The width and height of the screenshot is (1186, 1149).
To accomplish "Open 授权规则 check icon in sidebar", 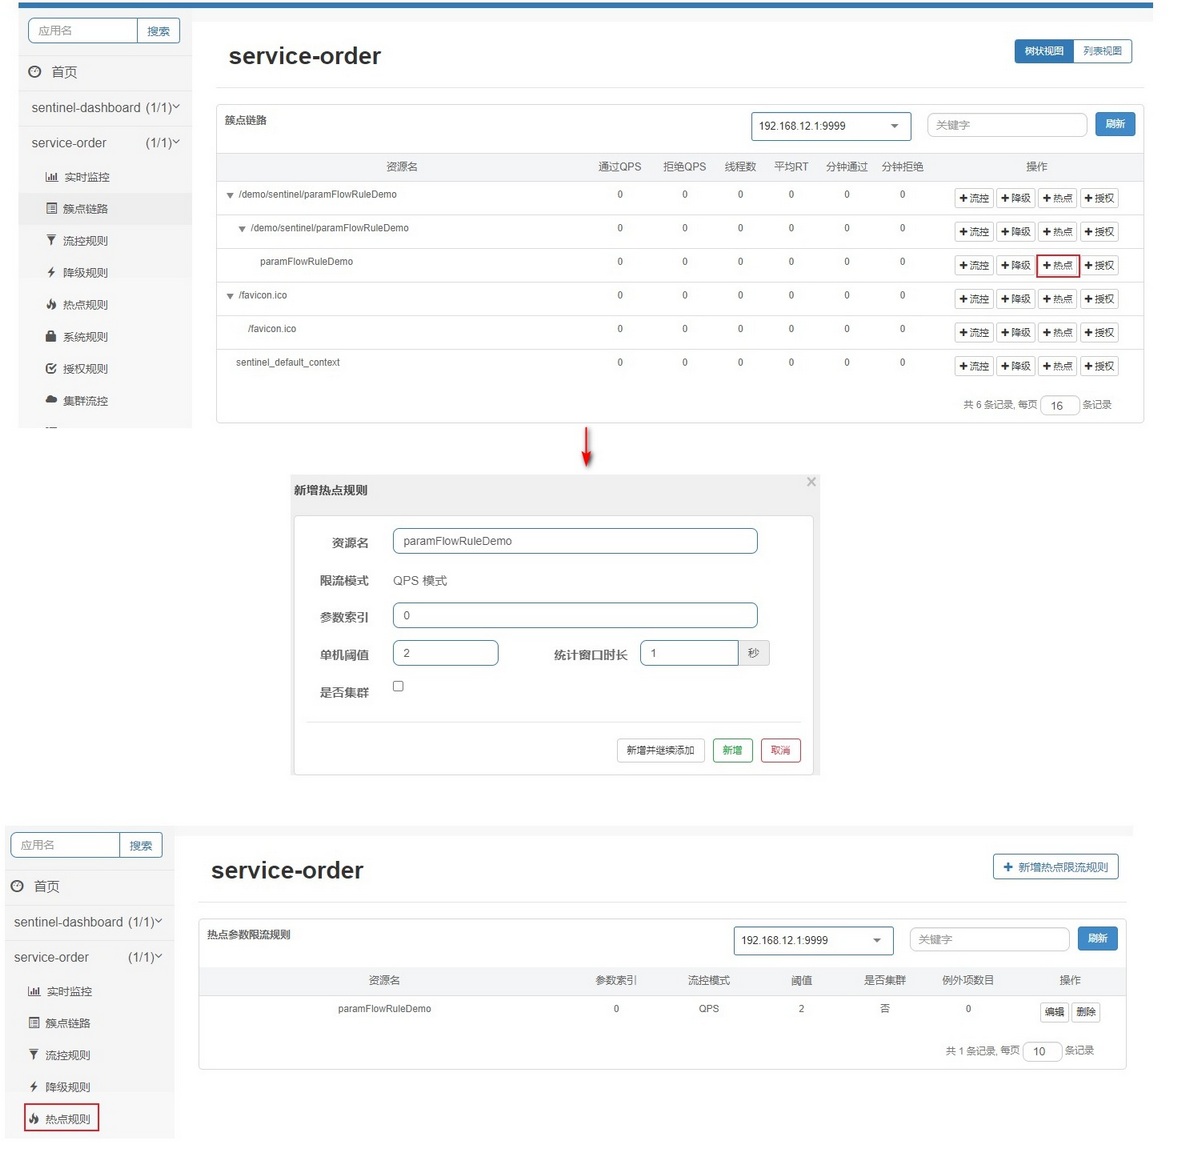I will (x=51, y=368).
